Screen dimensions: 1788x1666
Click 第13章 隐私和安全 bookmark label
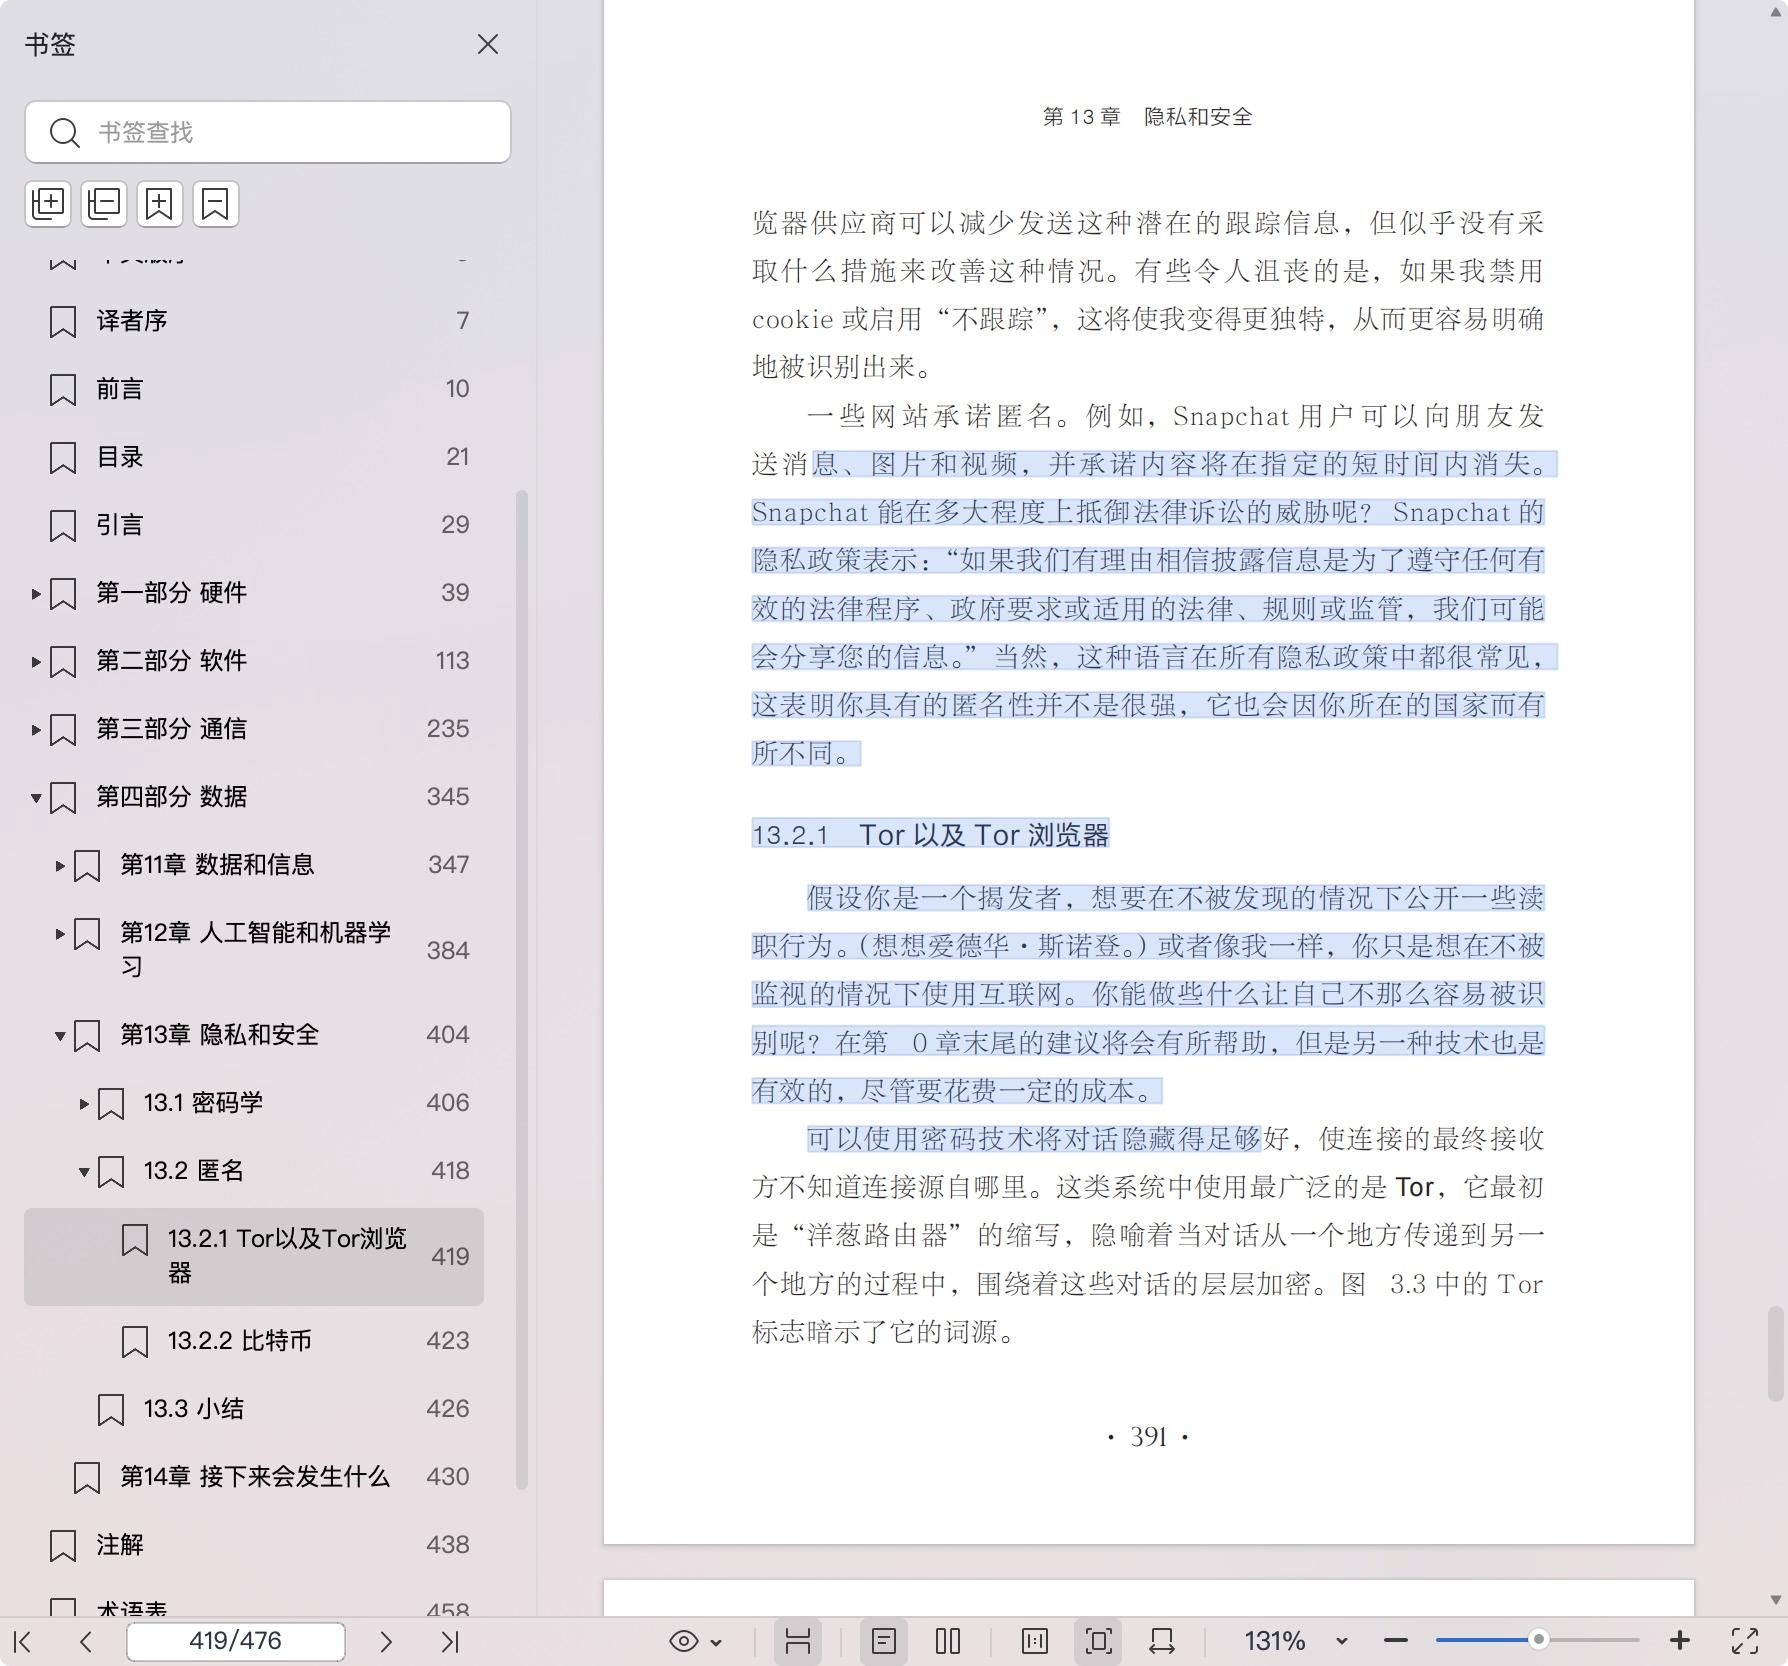[x=219, y=1035]
